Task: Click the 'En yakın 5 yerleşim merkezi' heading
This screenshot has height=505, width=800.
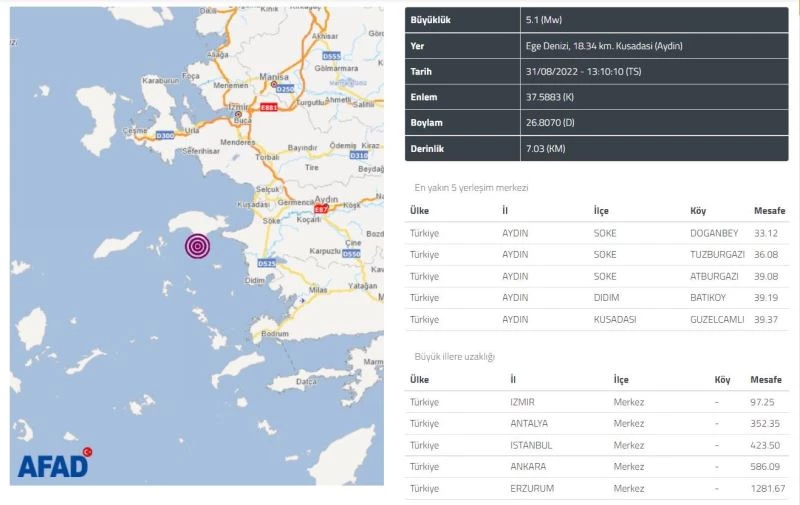Action: point(471,187)
